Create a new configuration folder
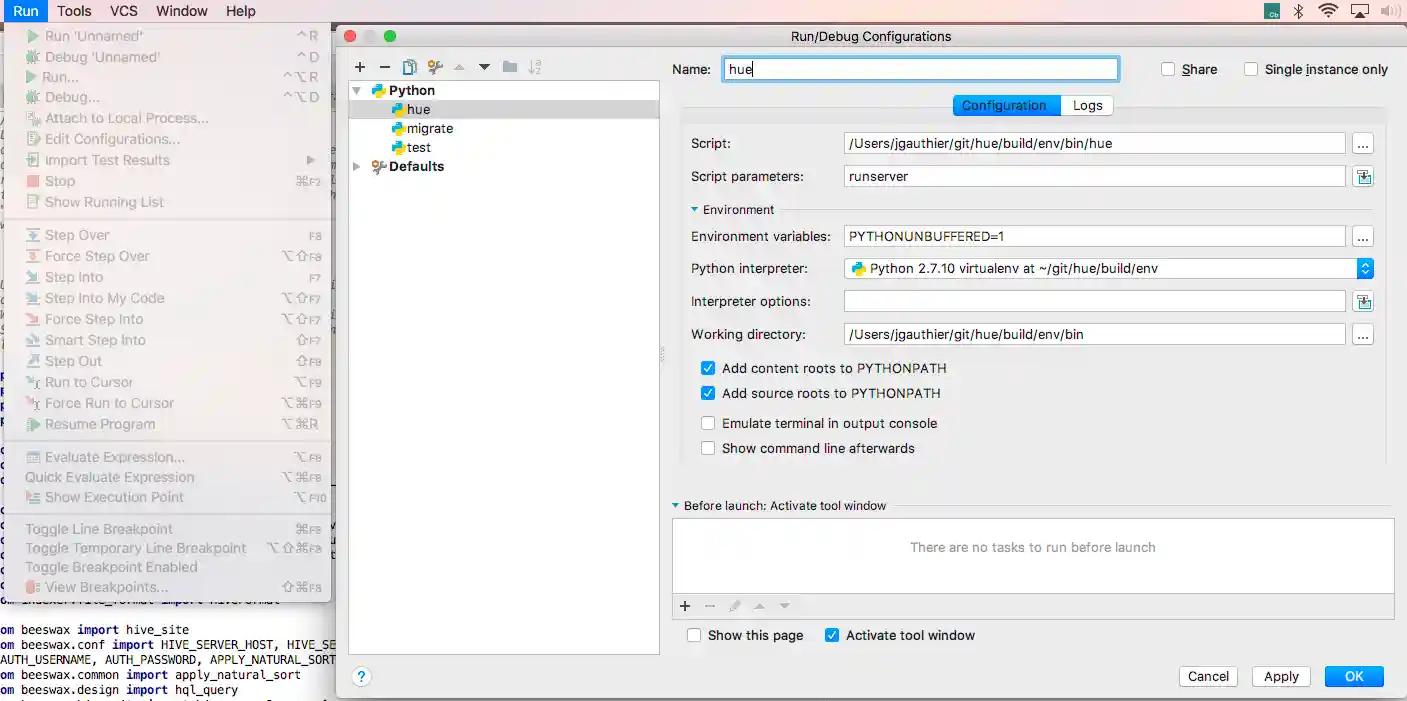Screen dimensions: 1407x701 tap(509, 67)
